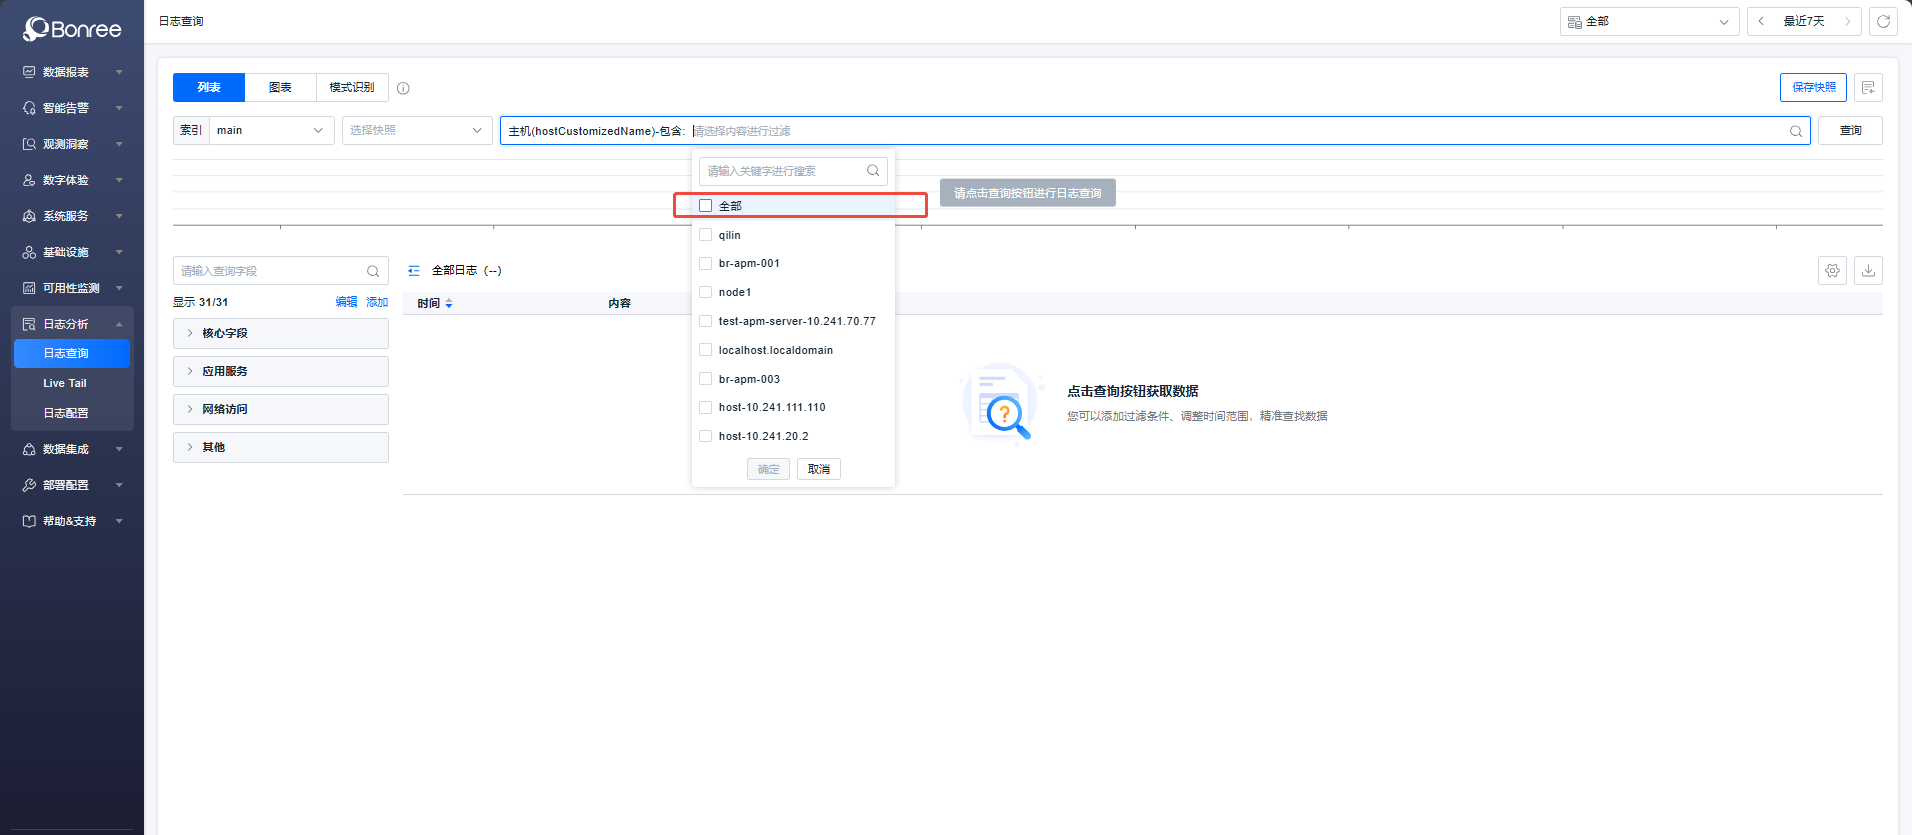Click the info icon beside 模式识别 tab
This screenshot has height=835, width=1912.
click(403, 88)
